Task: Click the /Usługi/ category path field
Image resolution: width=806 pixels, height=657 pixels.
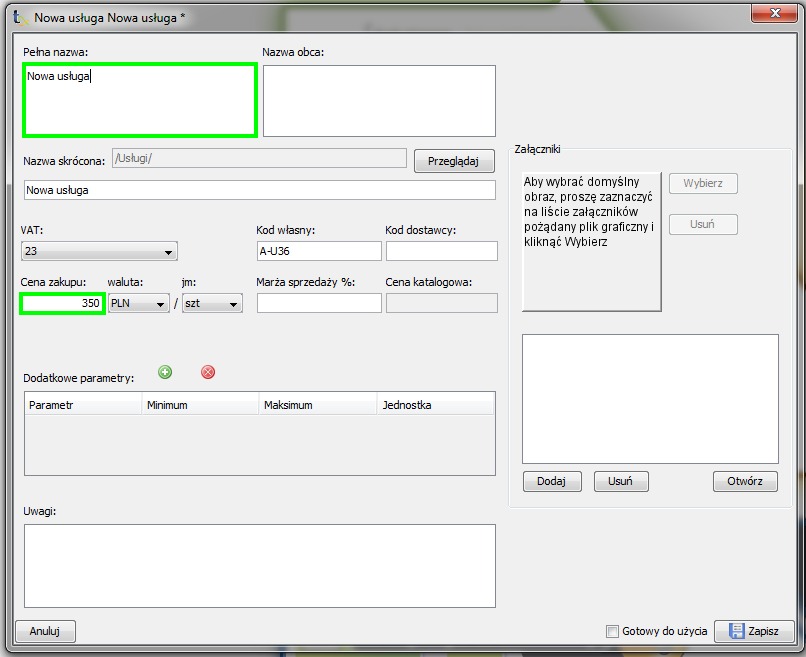Action: coord(260,158)
